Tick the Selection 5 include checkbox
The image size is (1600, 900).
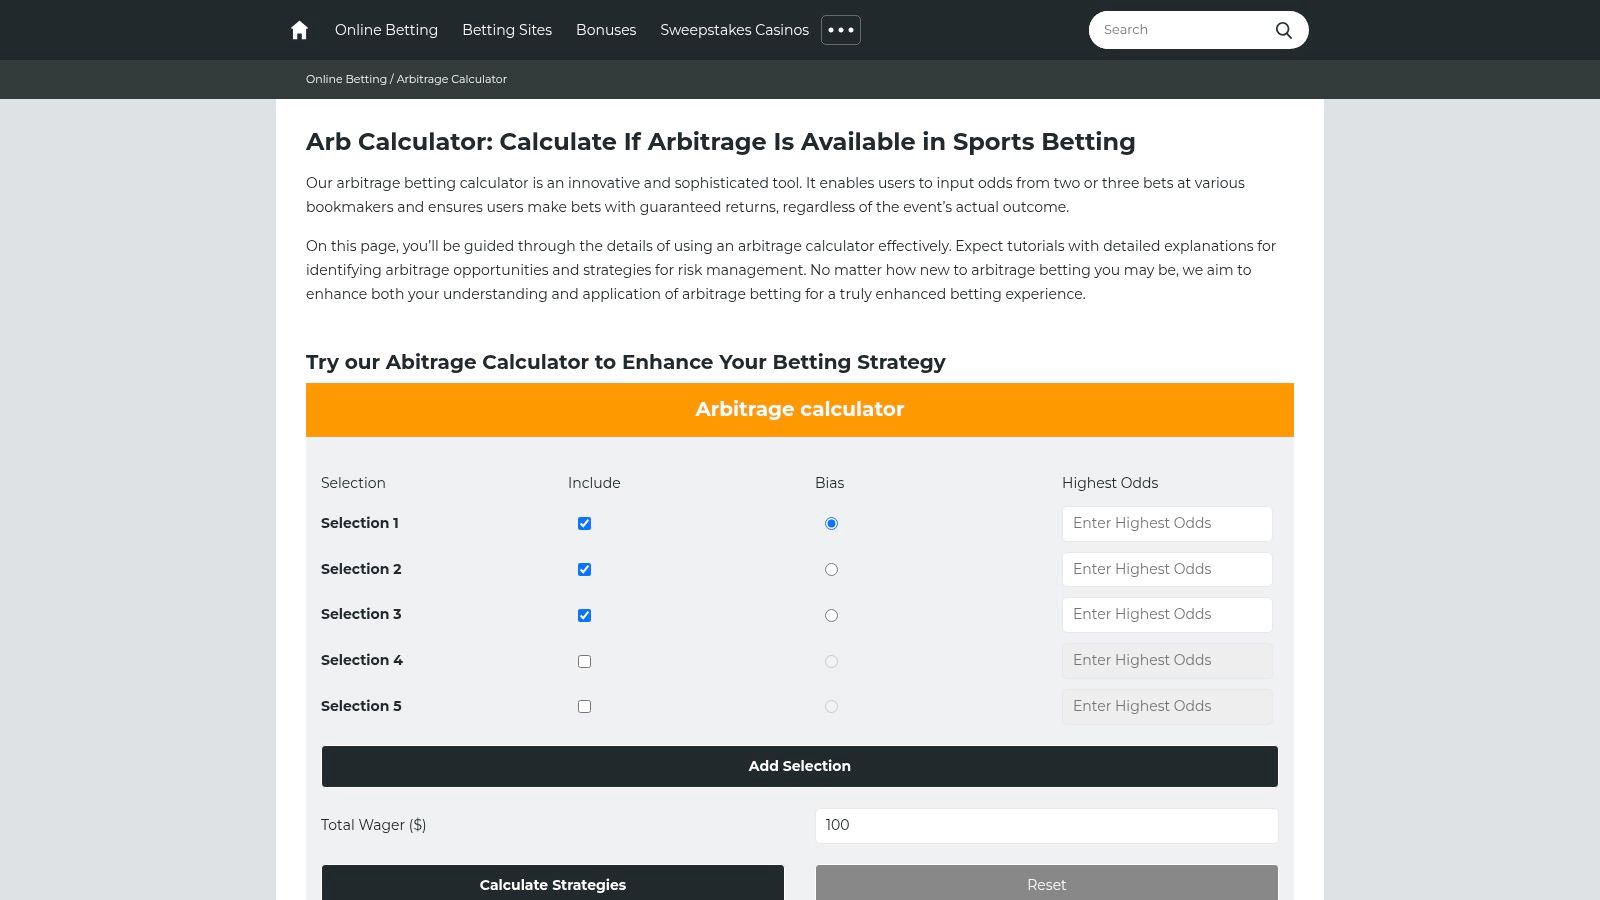tap(584, 707)
